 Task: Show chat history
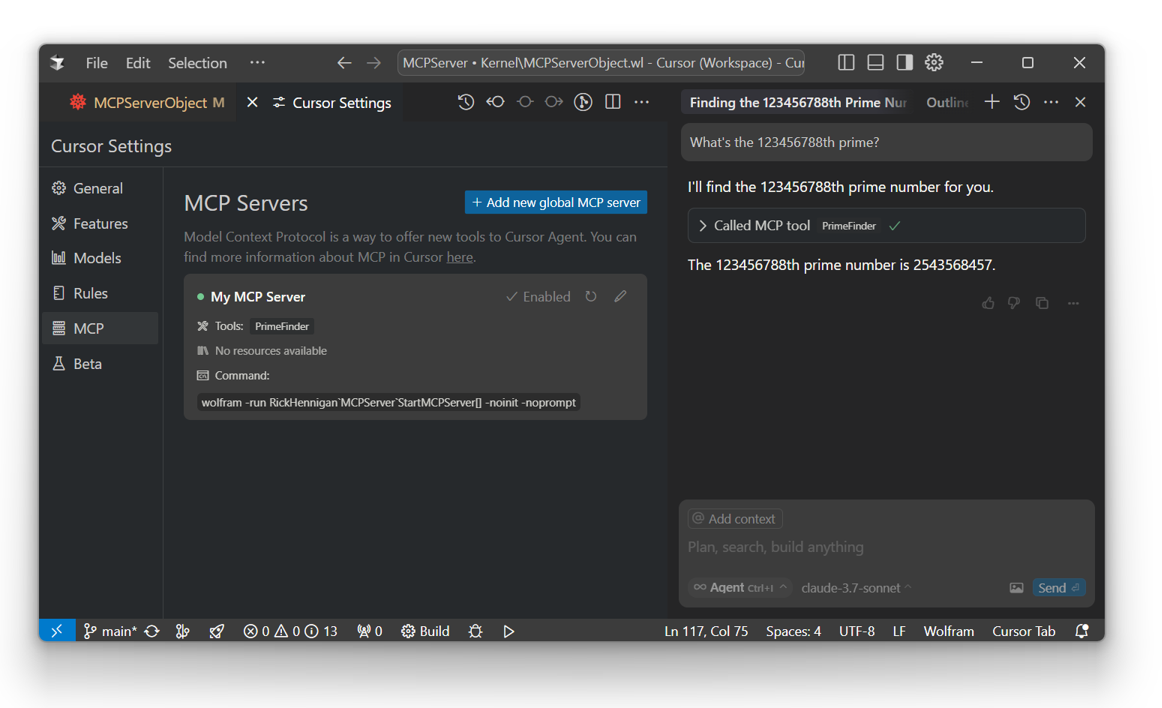click(x=1021, y=102)
